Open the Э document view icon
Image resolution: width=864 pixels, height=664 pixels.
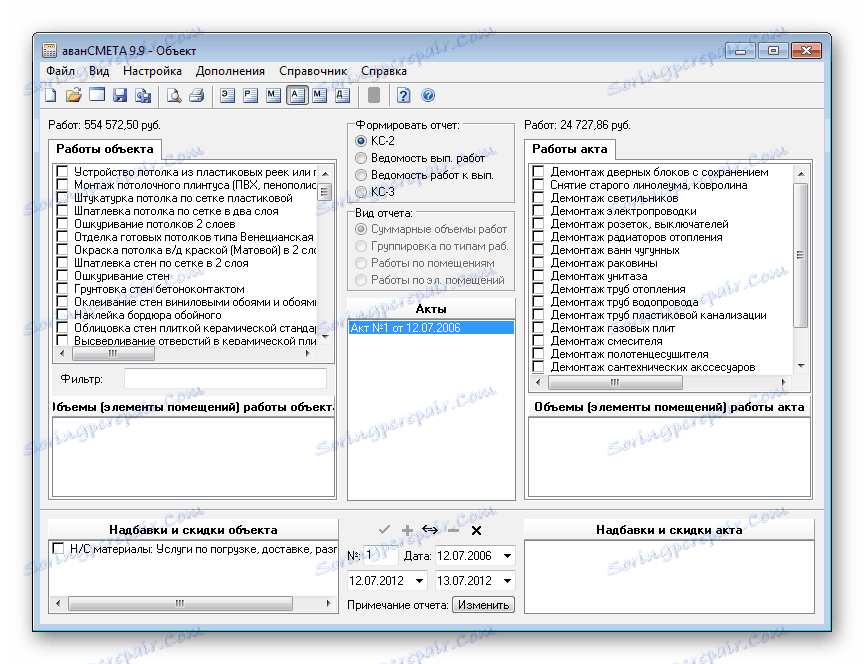[228, 95]
